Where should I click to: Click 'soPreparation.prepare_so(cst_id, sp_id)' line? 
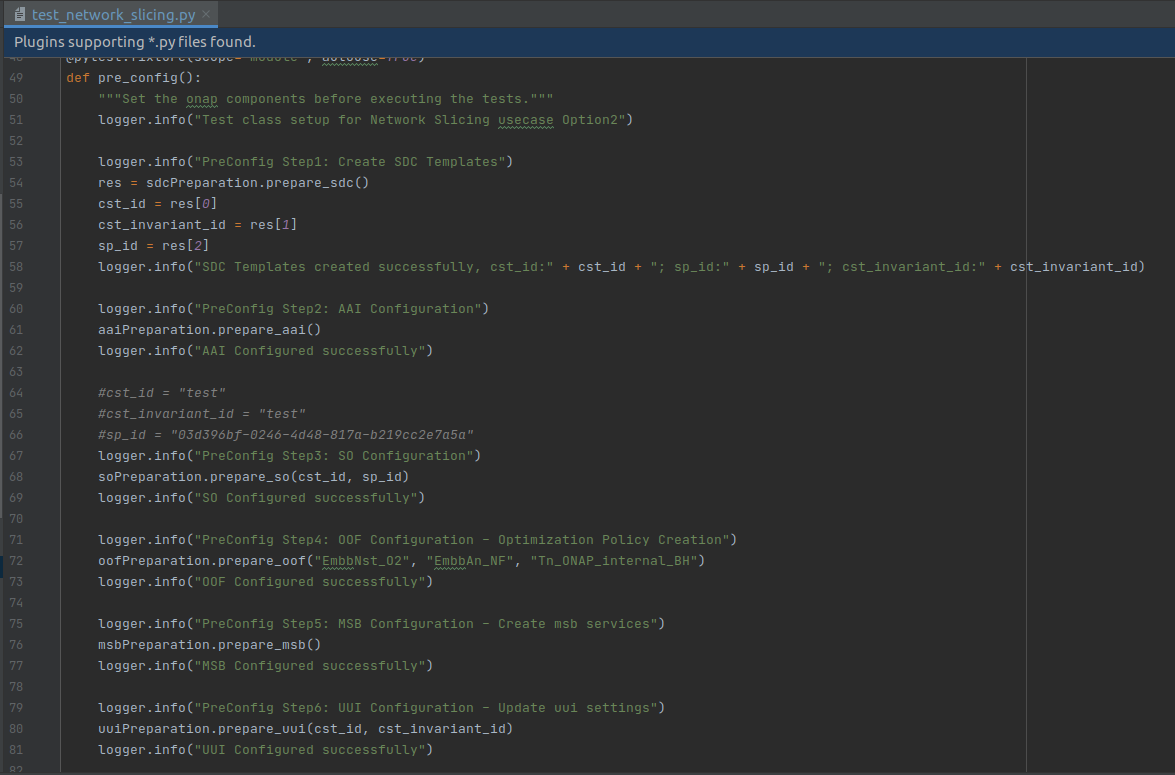pos(253,477)
